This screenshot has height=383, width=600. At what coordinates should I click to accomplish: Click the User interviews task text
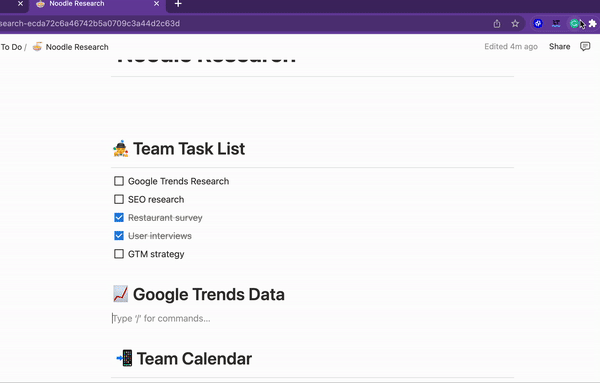coord(160,236)
